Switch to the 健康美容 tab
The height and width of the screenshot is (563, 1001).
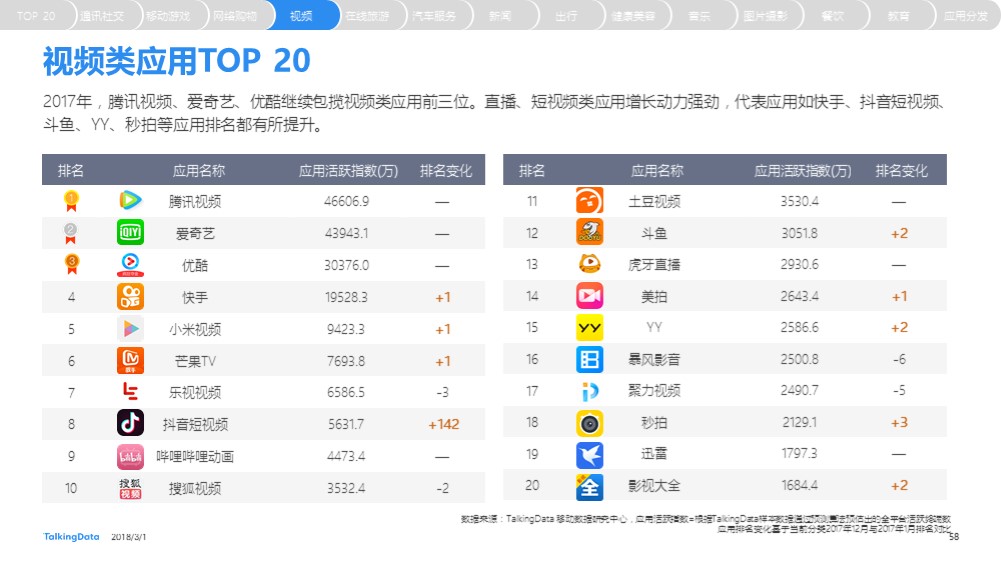click(633, 16)
